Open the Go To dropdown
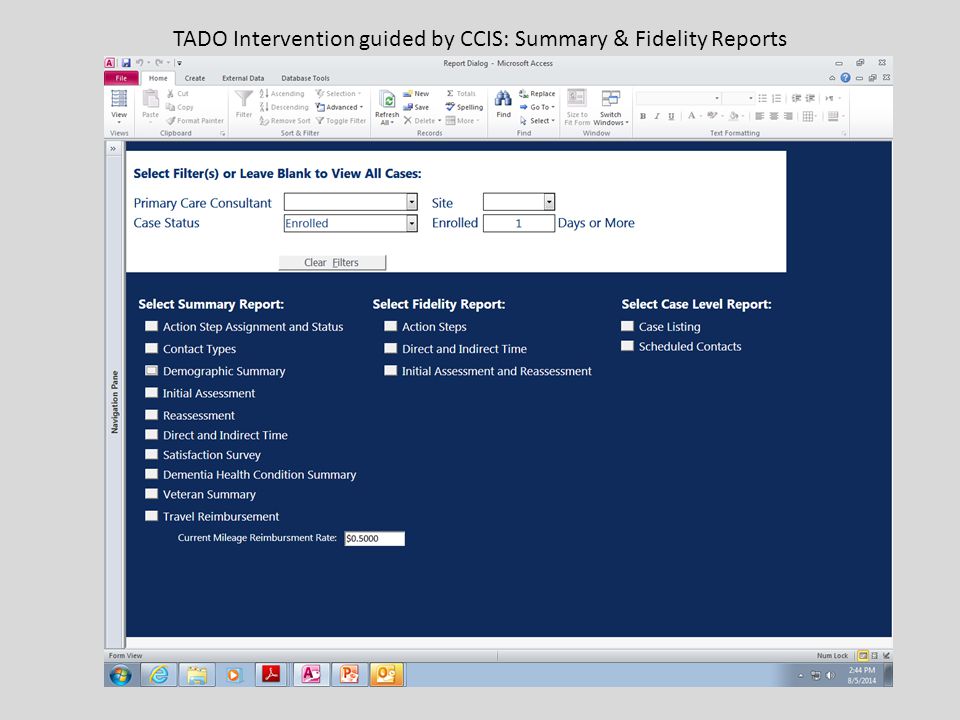The width and height of the screenshot is (960, 720). tap(537, 107)
